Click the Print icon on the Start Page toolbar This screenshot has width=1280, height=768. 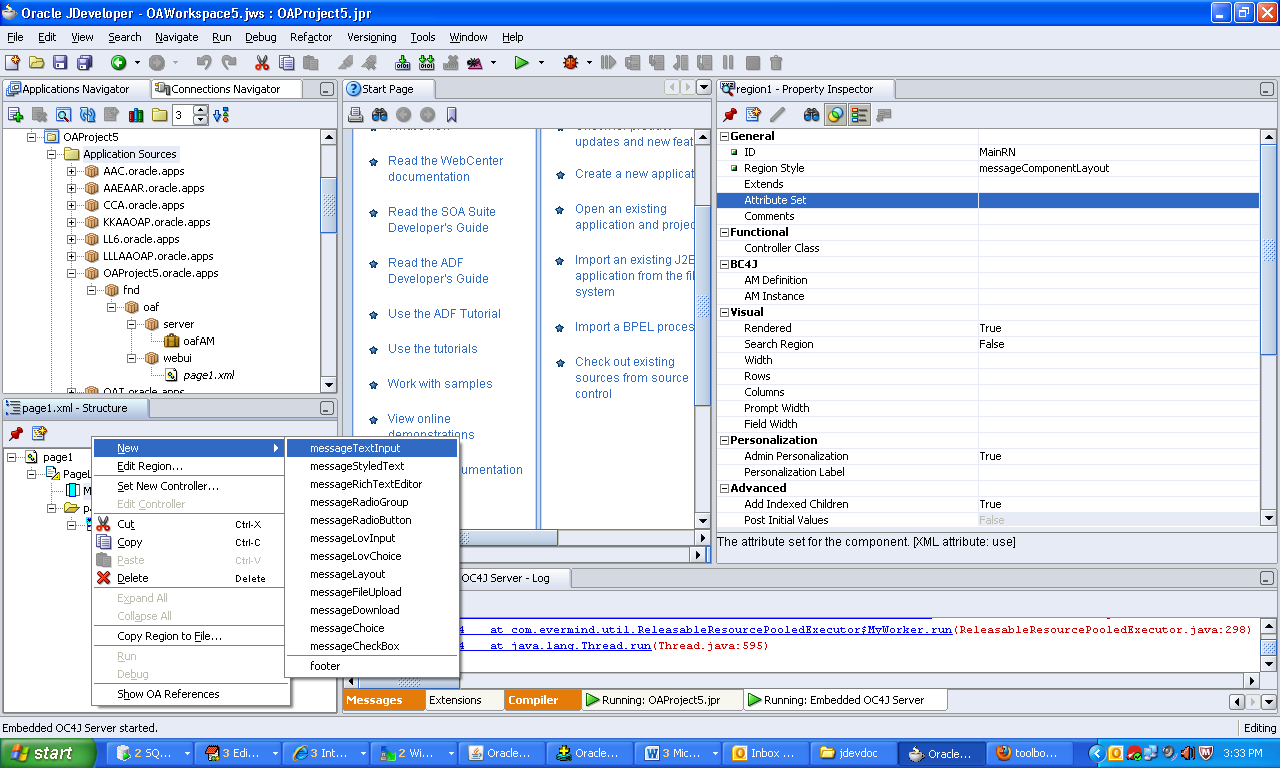355,114
